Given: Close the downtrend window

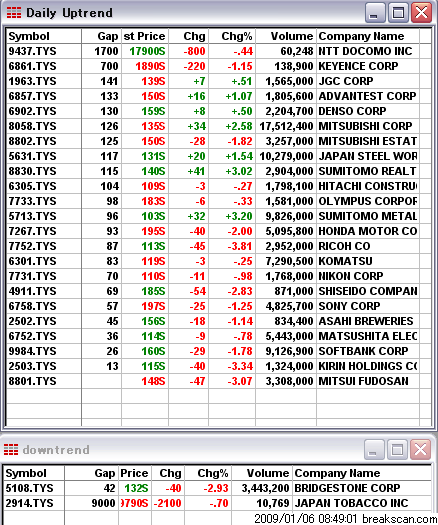Looking at the screenshot, I should point(420,450).
